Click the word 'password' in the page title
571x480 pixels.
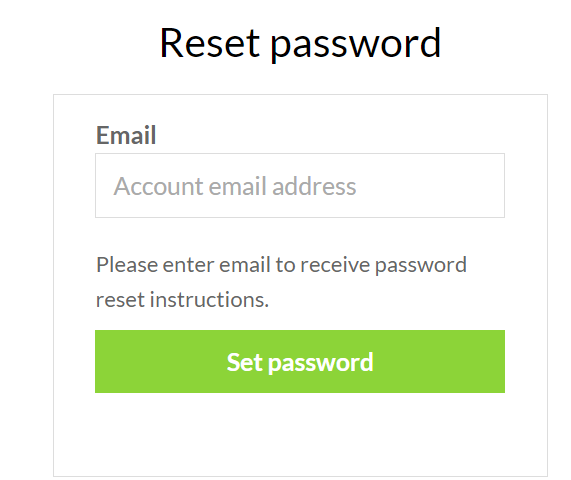(x=356, y=44)
